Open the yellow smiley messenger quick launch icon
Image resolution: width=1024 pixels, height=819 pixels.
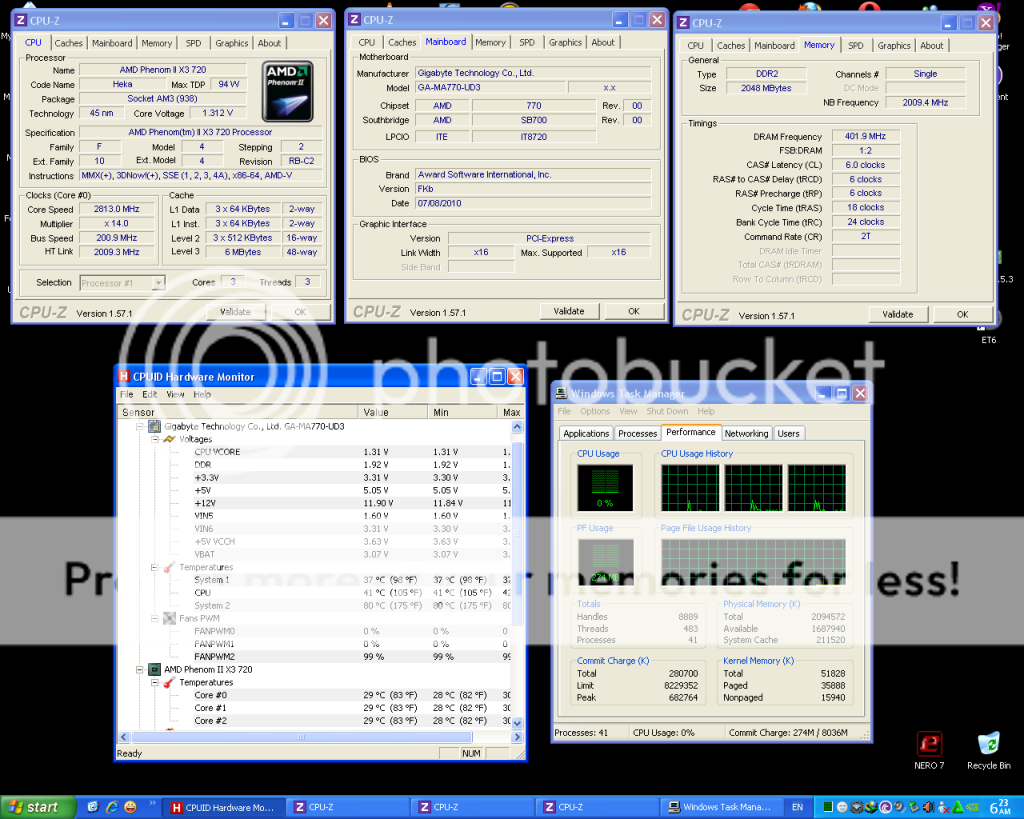131,807
